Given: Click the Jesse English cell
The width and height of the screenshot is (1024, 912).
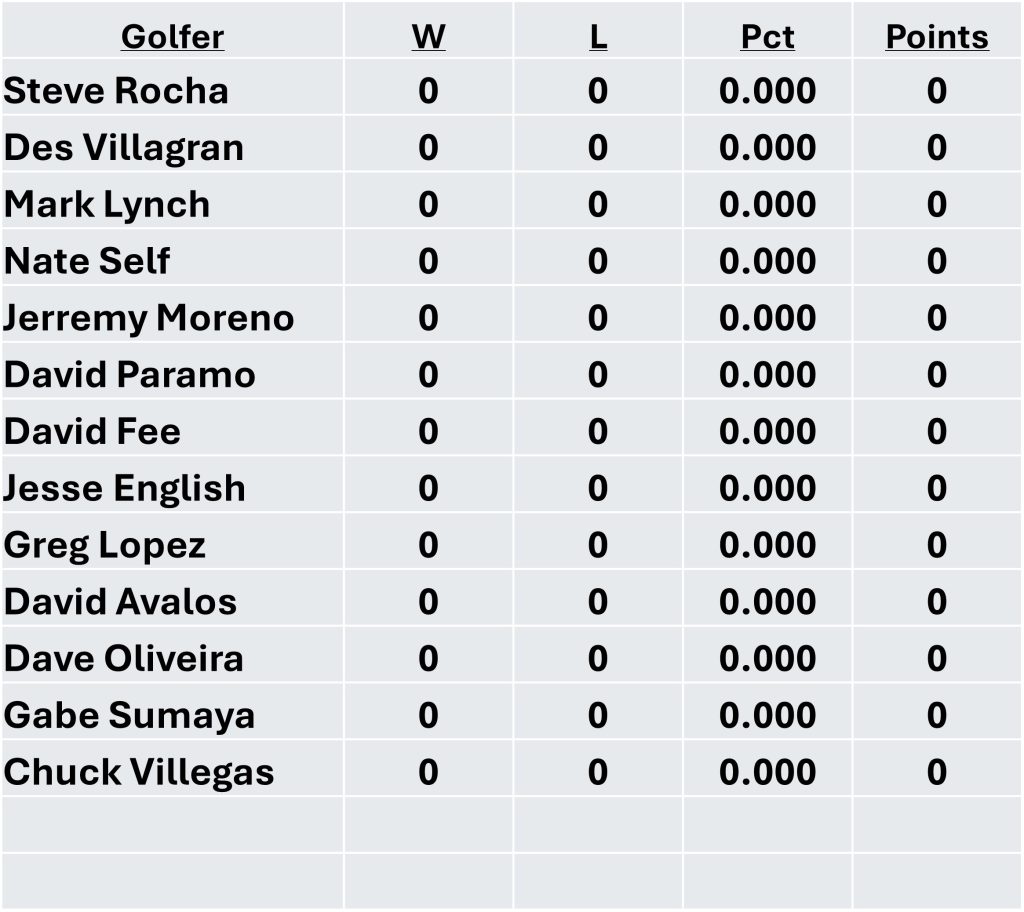Looking at the screenshot, I should pos(125,489).
